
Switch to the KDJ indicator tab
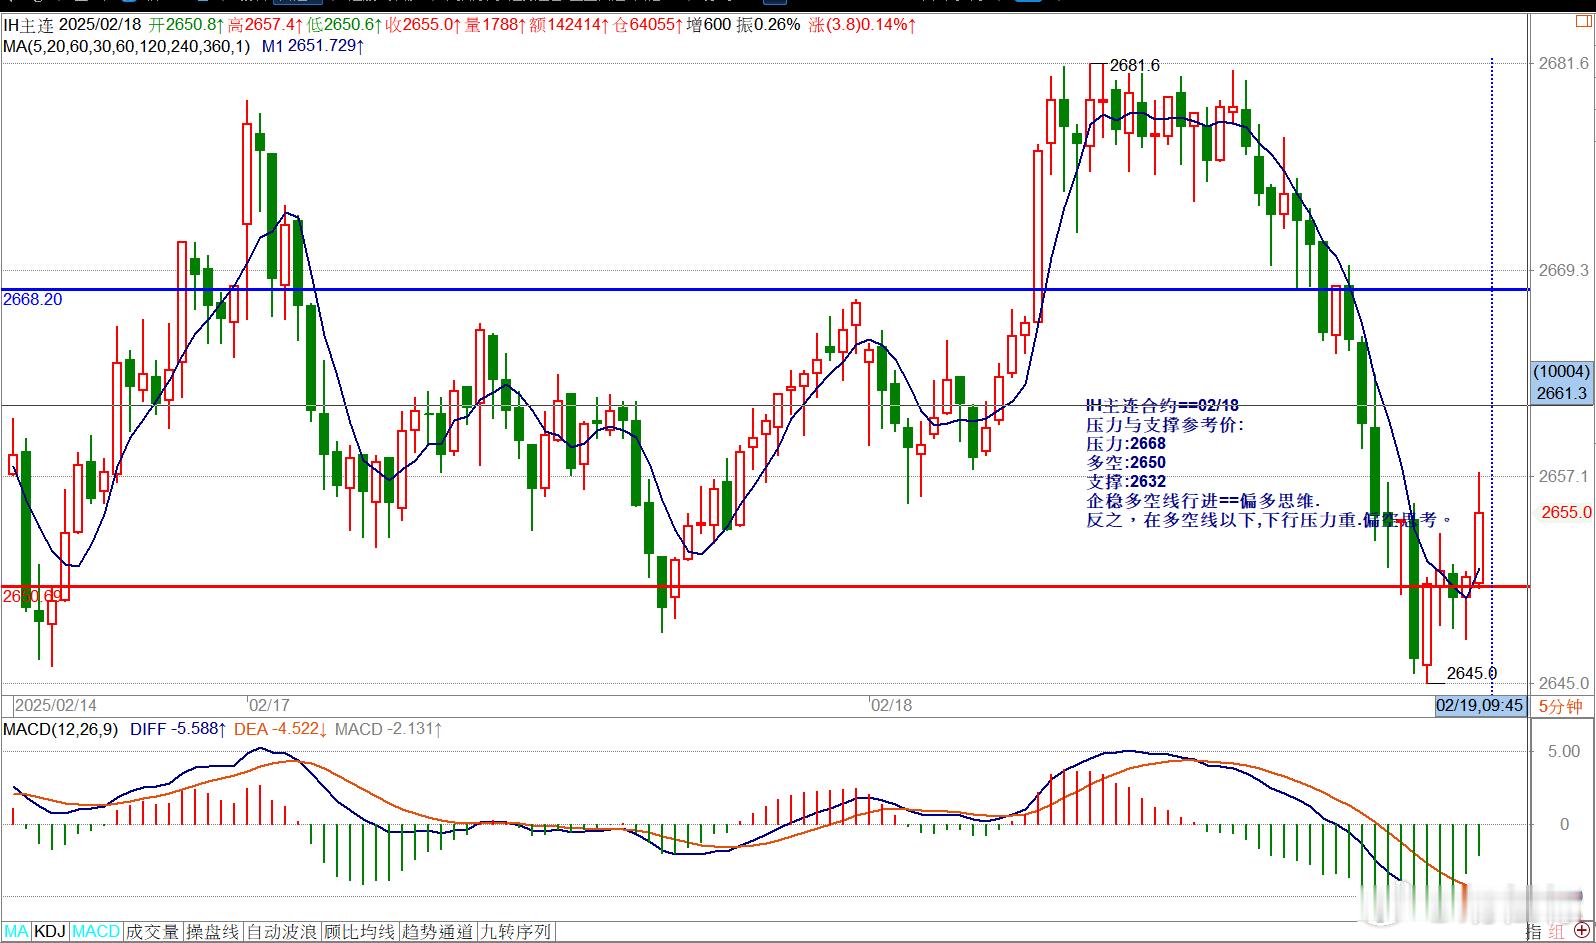point(50,932)
